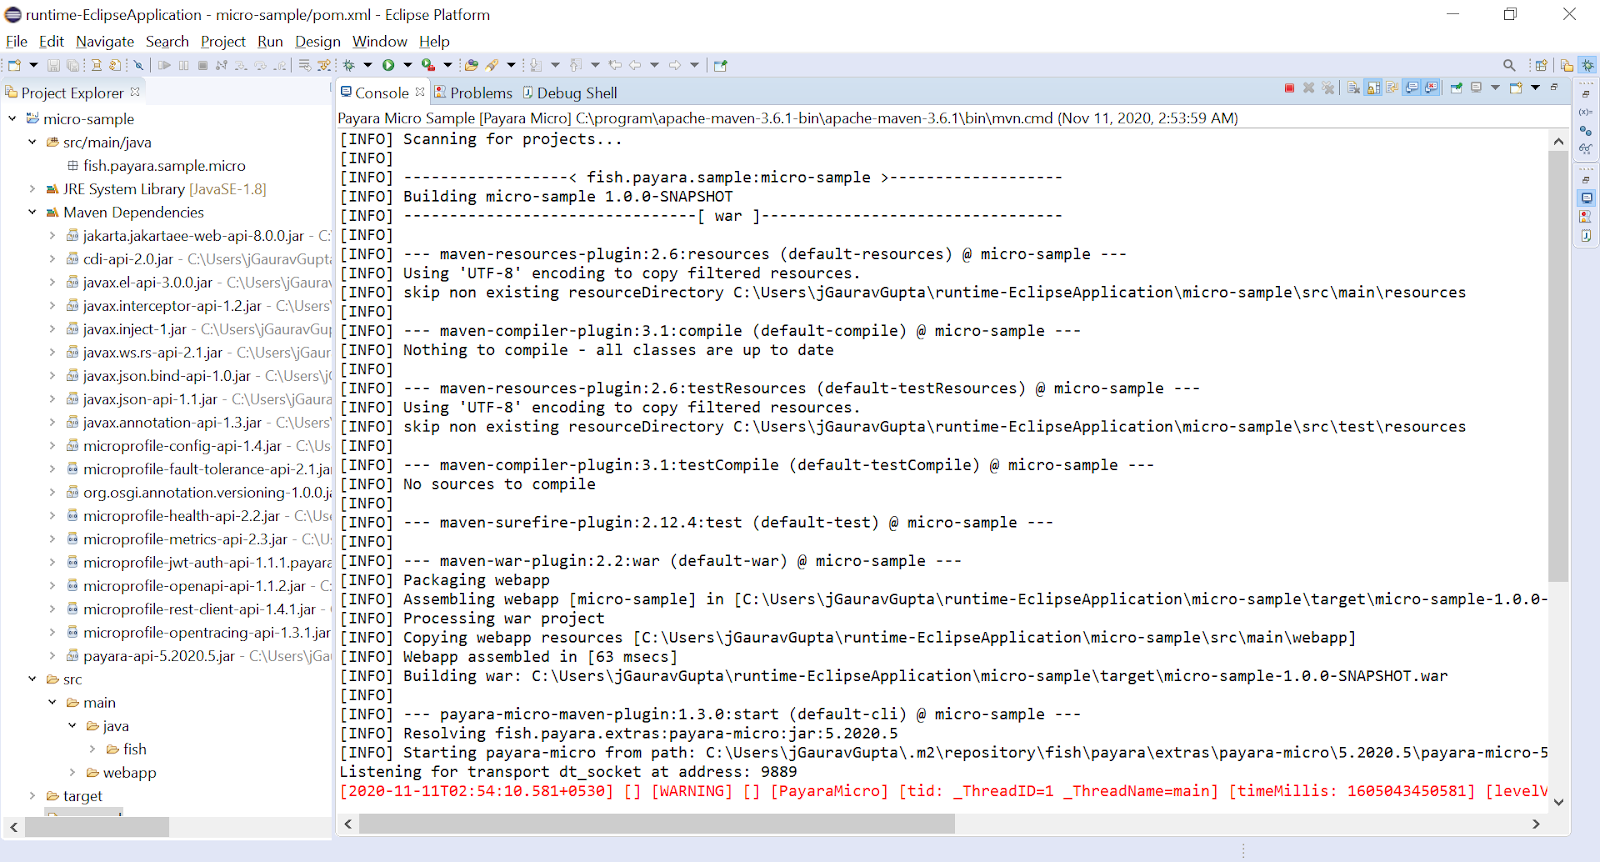Click the Console horizontal scrollbar thumb
1600x862 pixels.
(x=656, y=824)
